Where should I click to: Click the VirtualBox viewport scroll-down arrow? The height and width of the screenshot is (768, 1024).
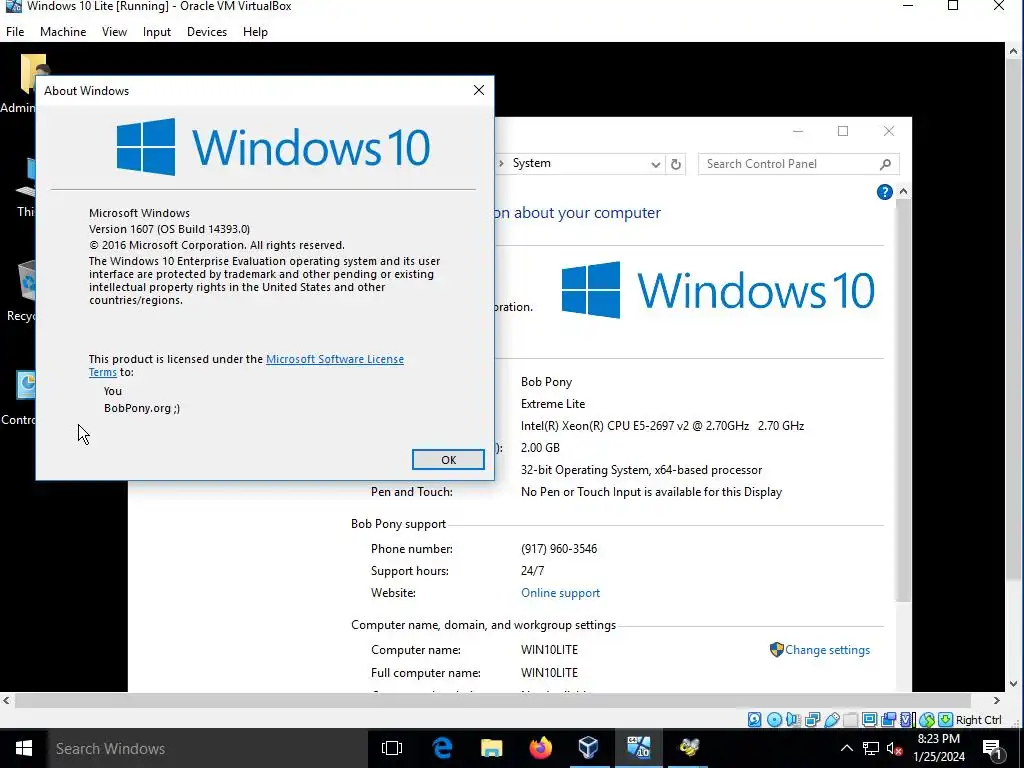click(x=1014, y=684)
